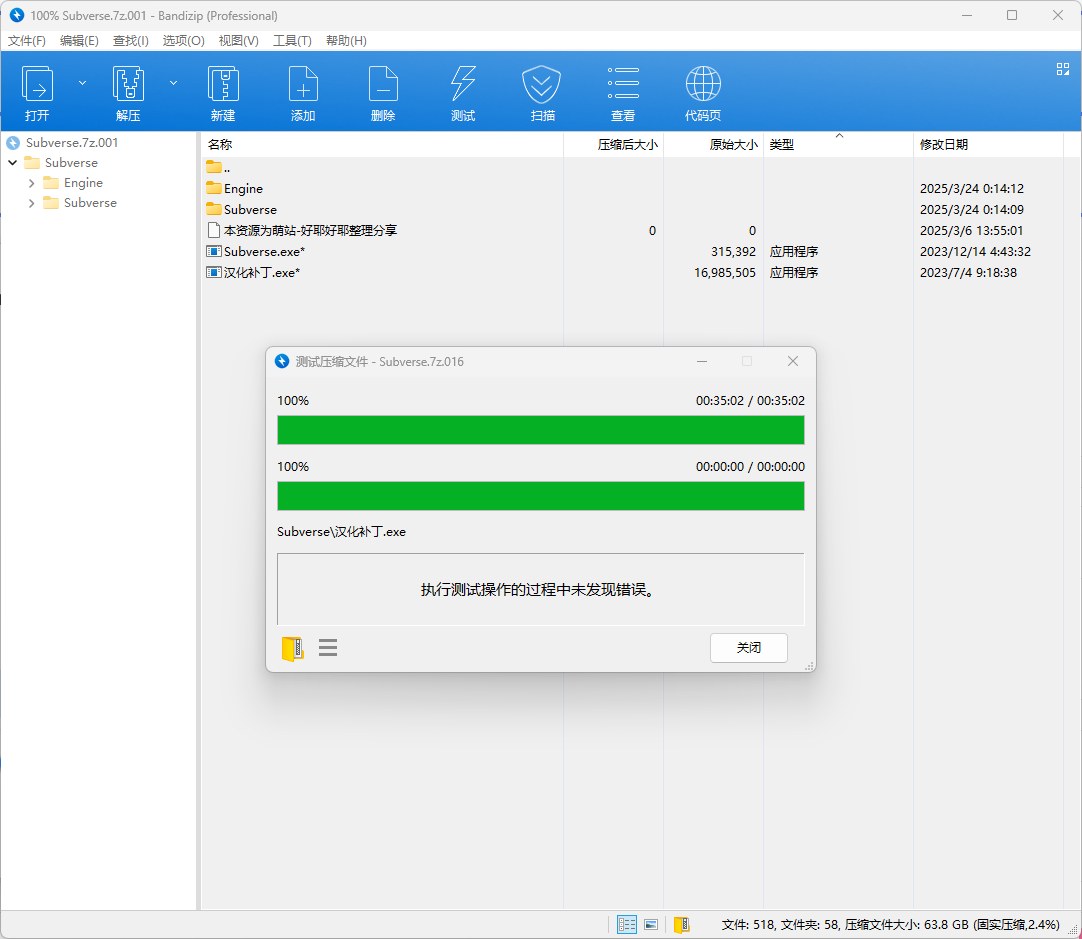This screenshot has width=1082, height=939.
Task: Click the 关闭 button in test dialog
Action: point(748,648)
